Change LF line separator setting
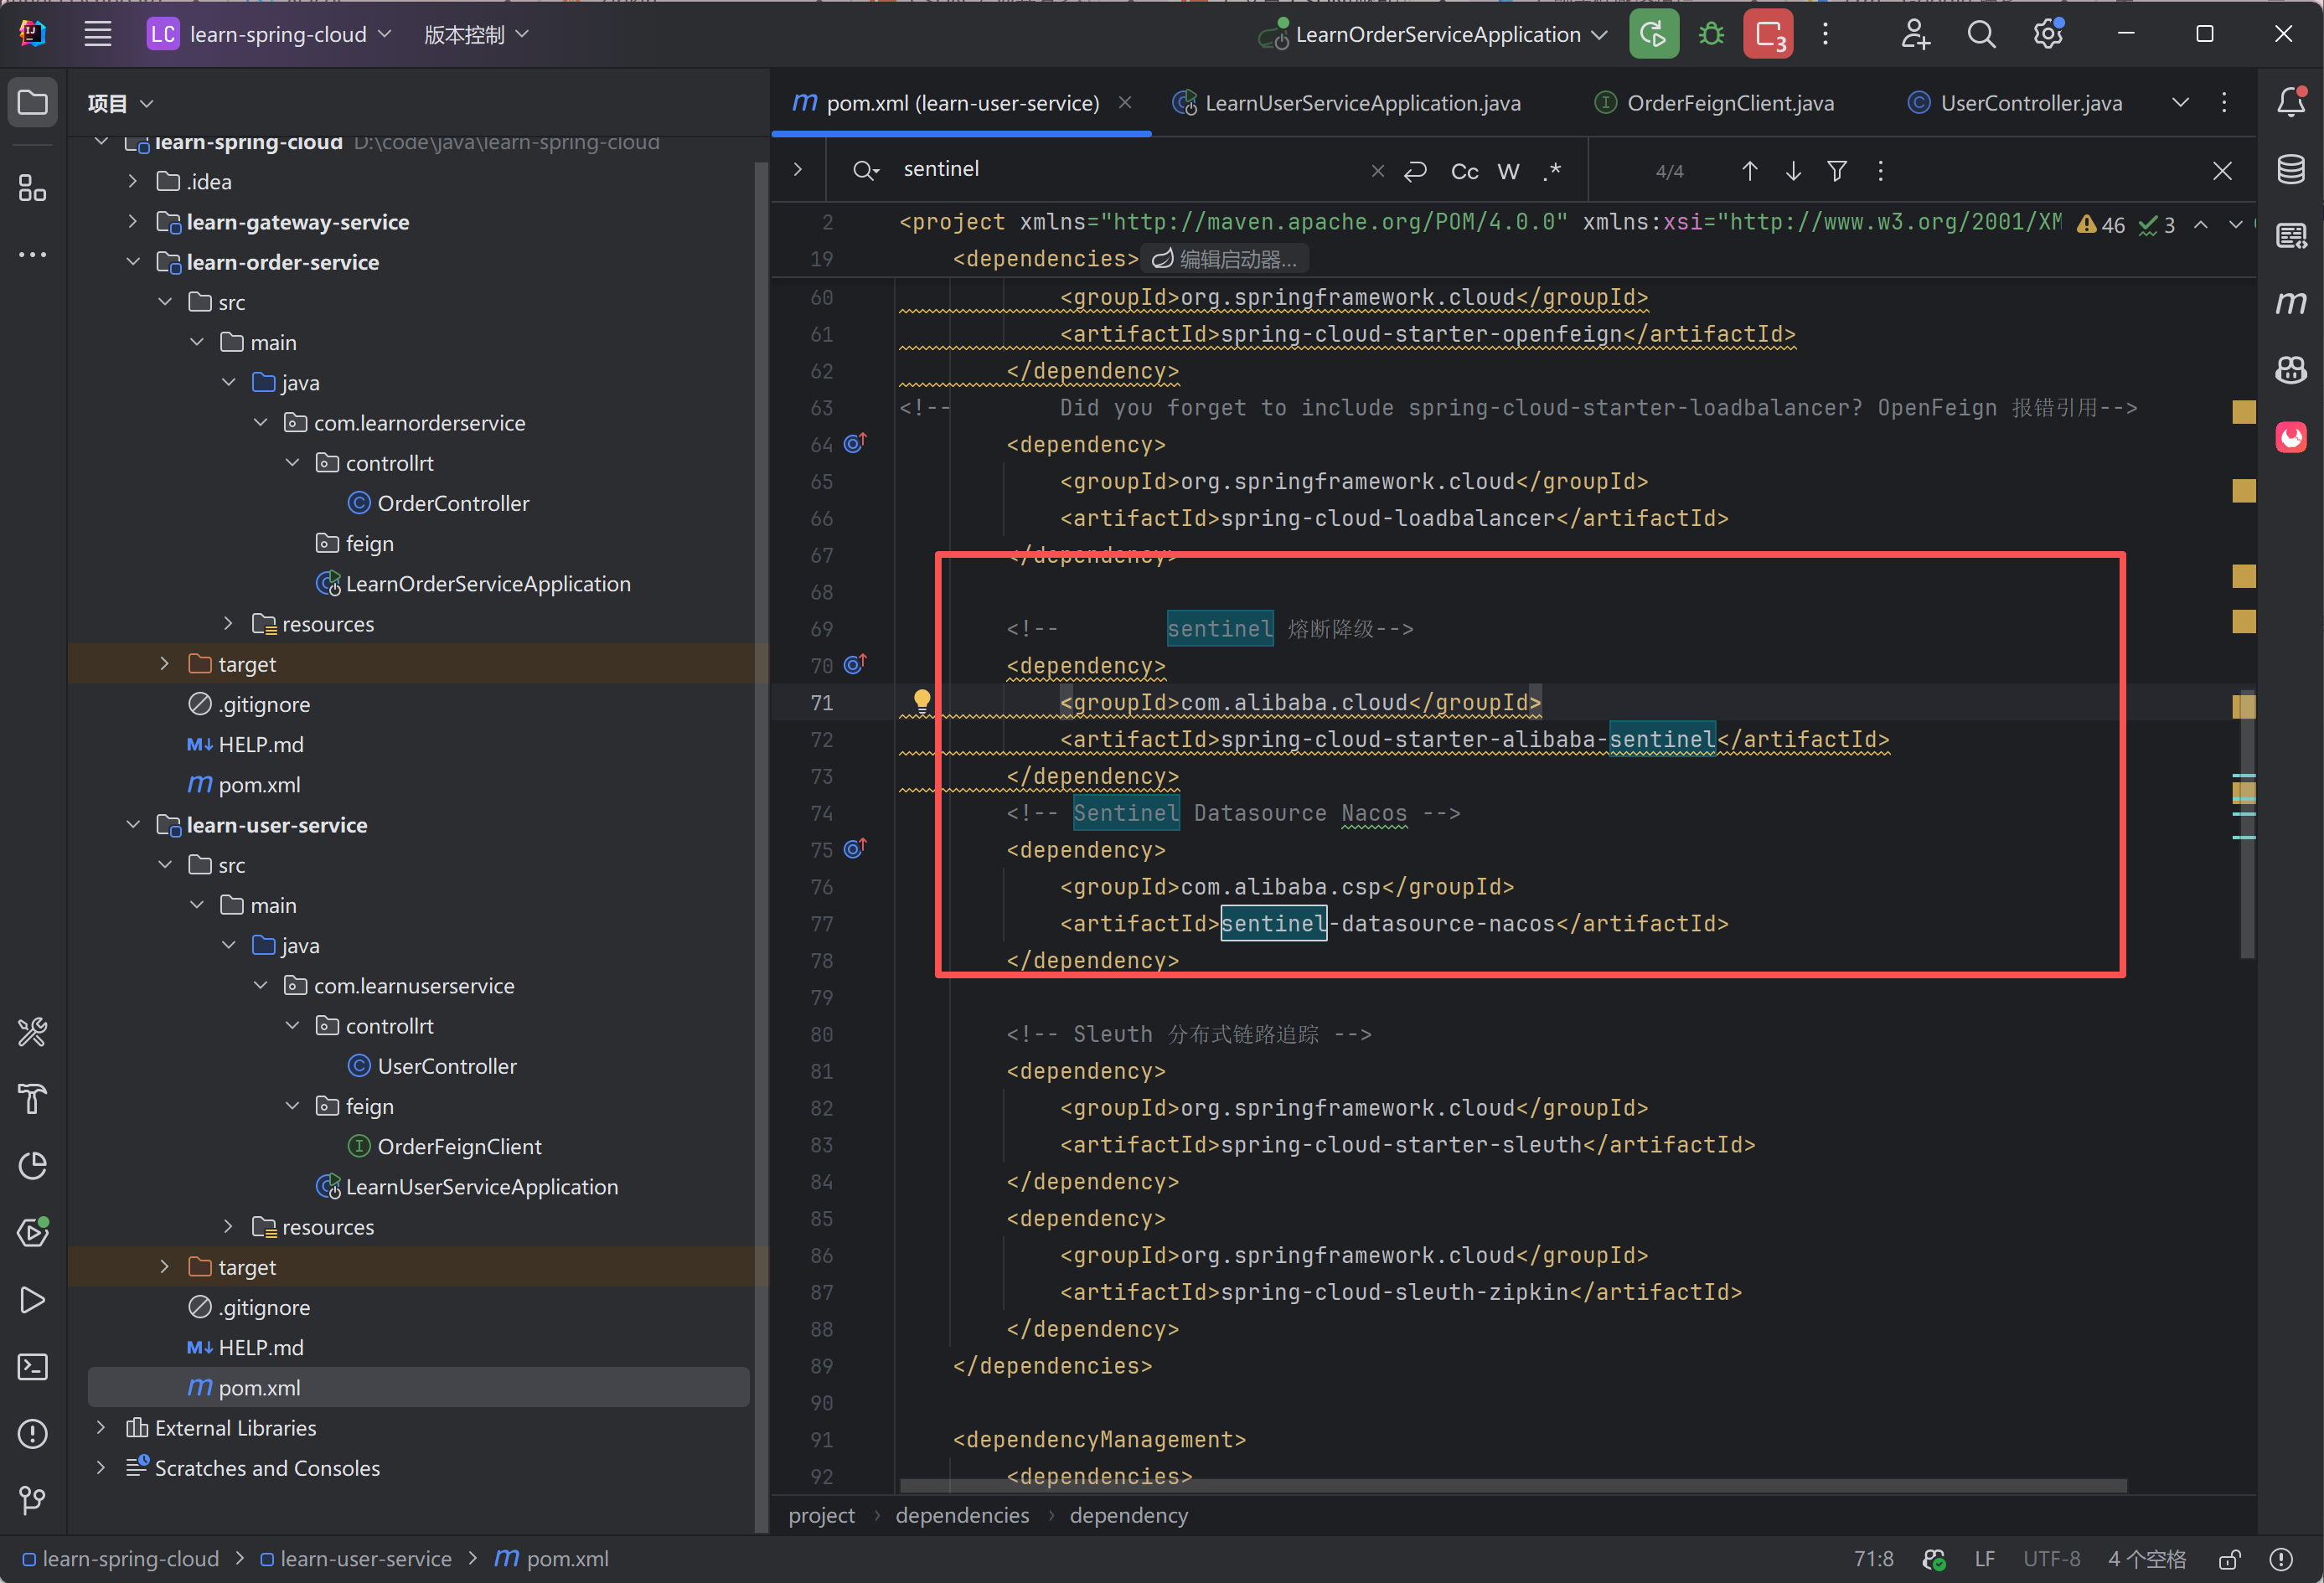Viewport: 2324px width, 1583px height. [x=1984, y=1559]
